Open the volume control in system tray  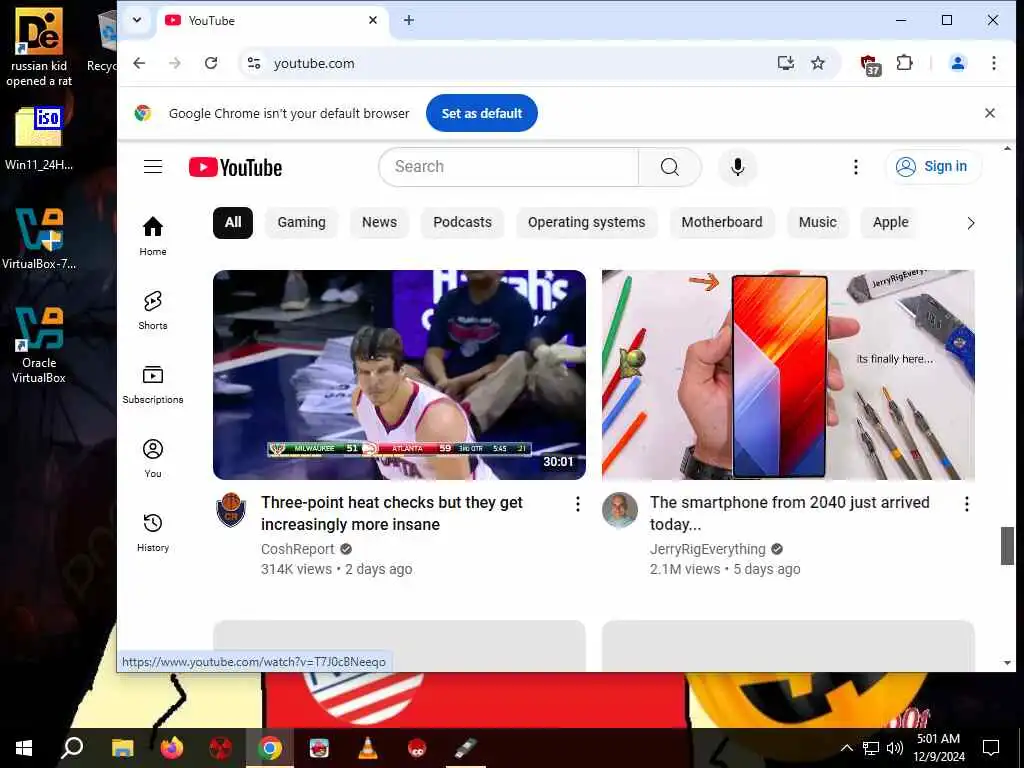[x=895, y=748]
